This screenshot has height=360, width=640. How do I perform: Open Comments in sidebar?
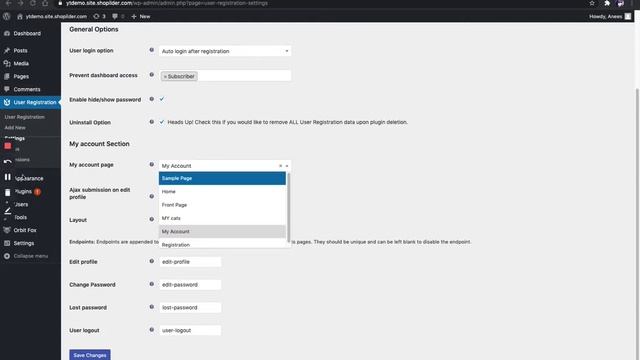(x=27, y=89)
